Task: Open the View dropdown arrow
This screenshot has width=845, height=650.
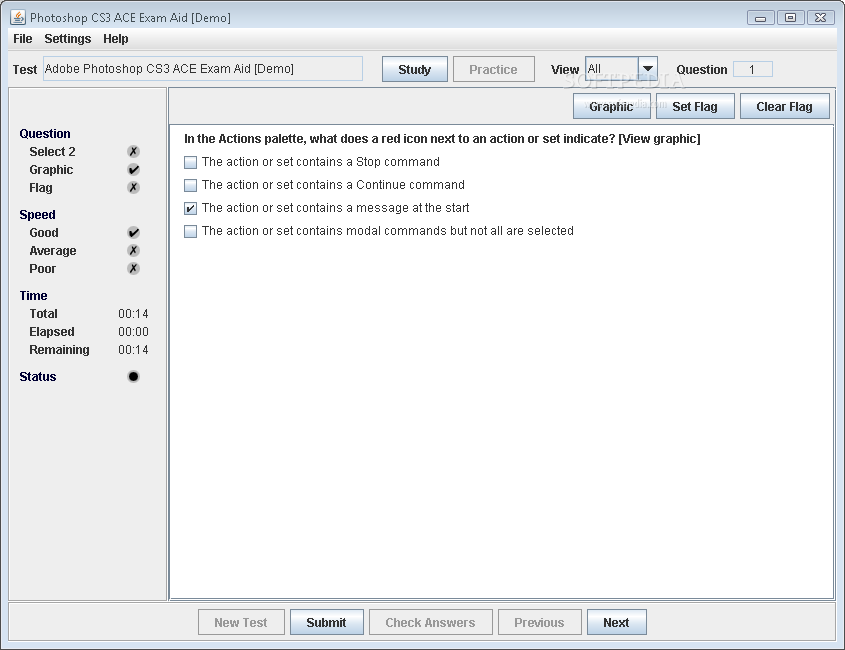Action: tap(648, 68)
